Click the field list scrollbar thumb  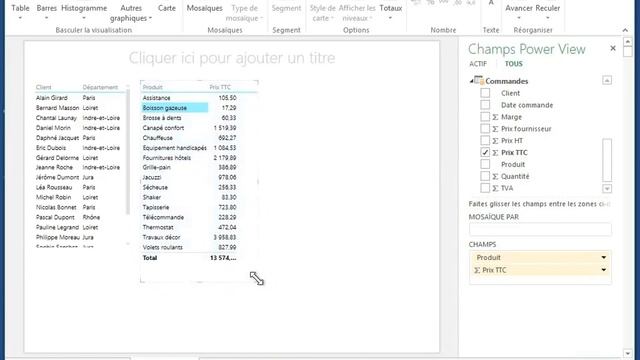pyautogui.click(x=607, y=160)
